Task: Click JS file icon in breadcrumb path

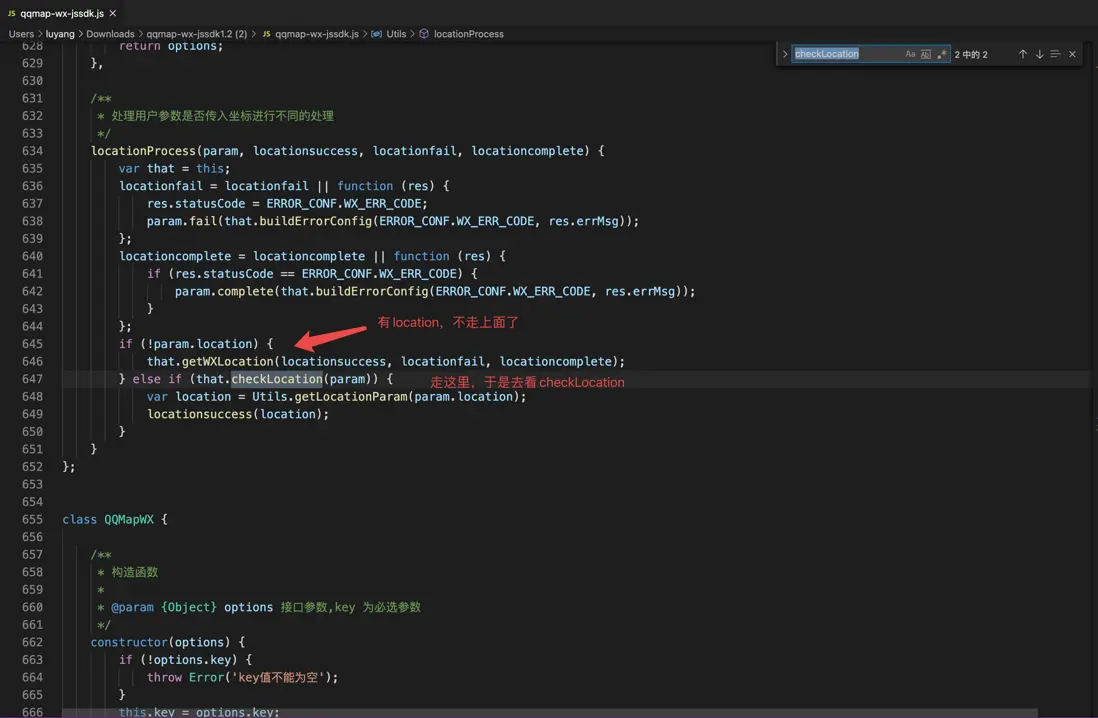Action: [x=267, y=34]
